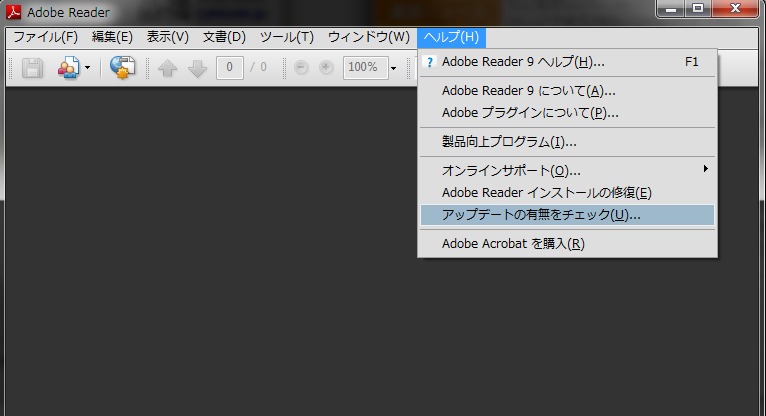Maximize the Adobe Reader window

698,8
